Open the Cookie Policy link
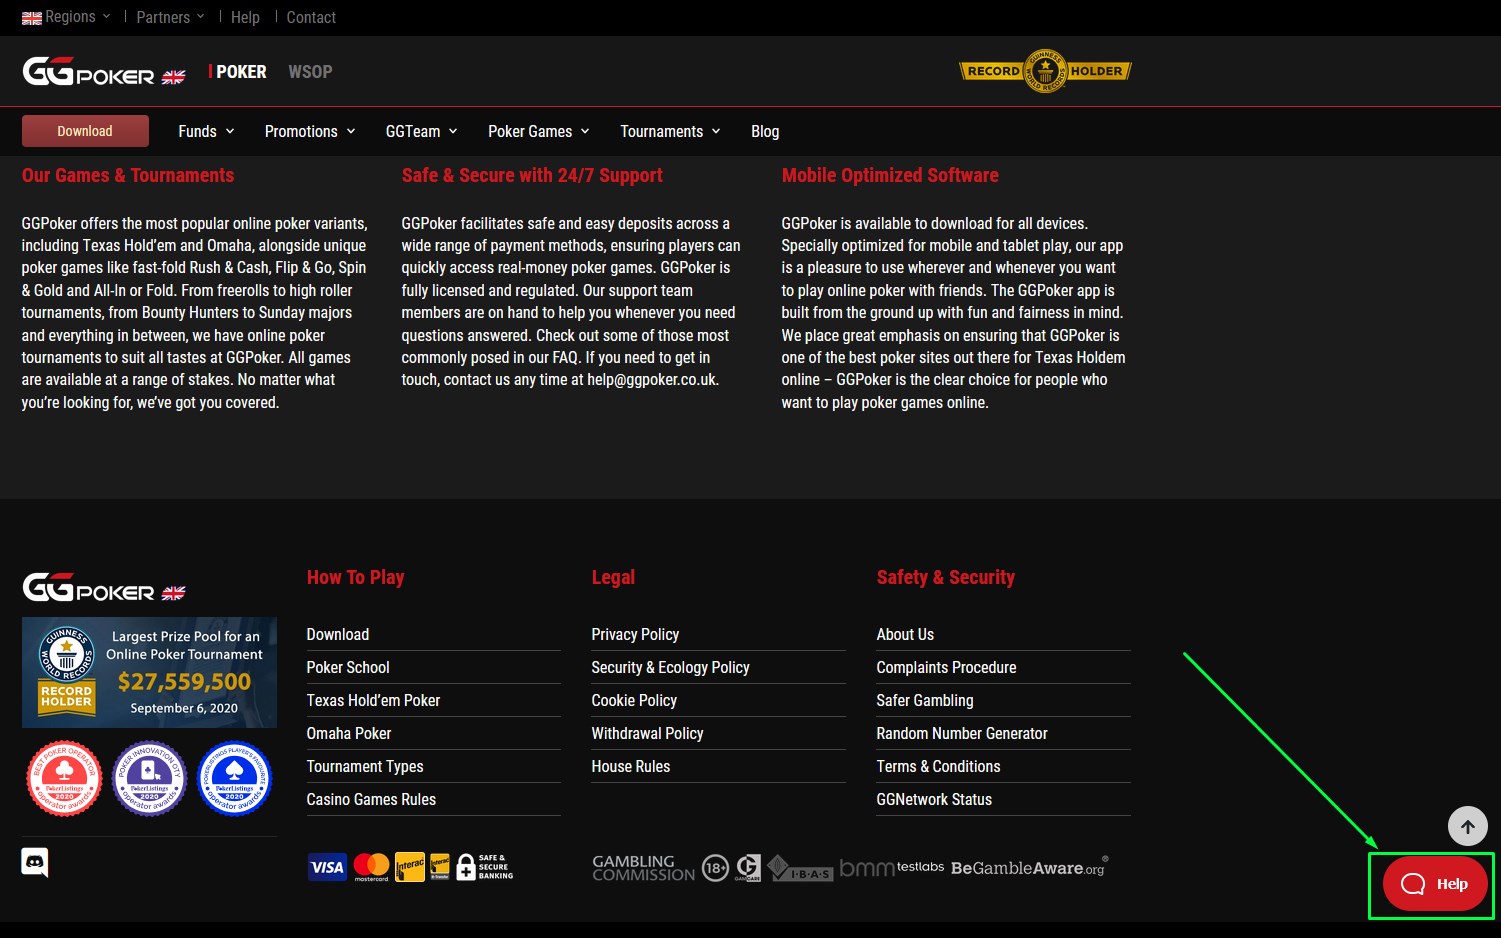Screen dimensions: 1501x938 (x=634, y=700)
